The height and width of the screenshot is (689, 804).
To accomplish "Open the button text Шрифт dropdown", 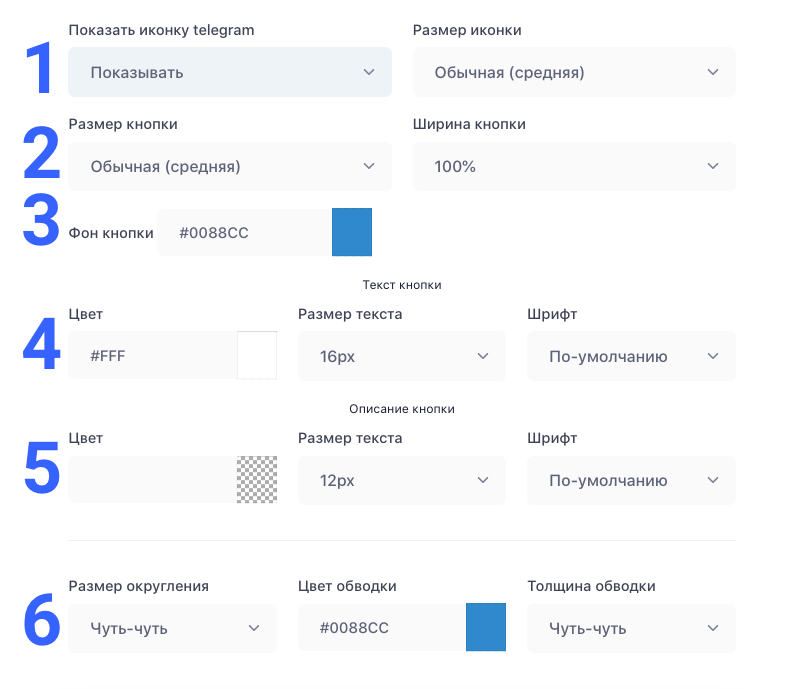I will point(631,356).
